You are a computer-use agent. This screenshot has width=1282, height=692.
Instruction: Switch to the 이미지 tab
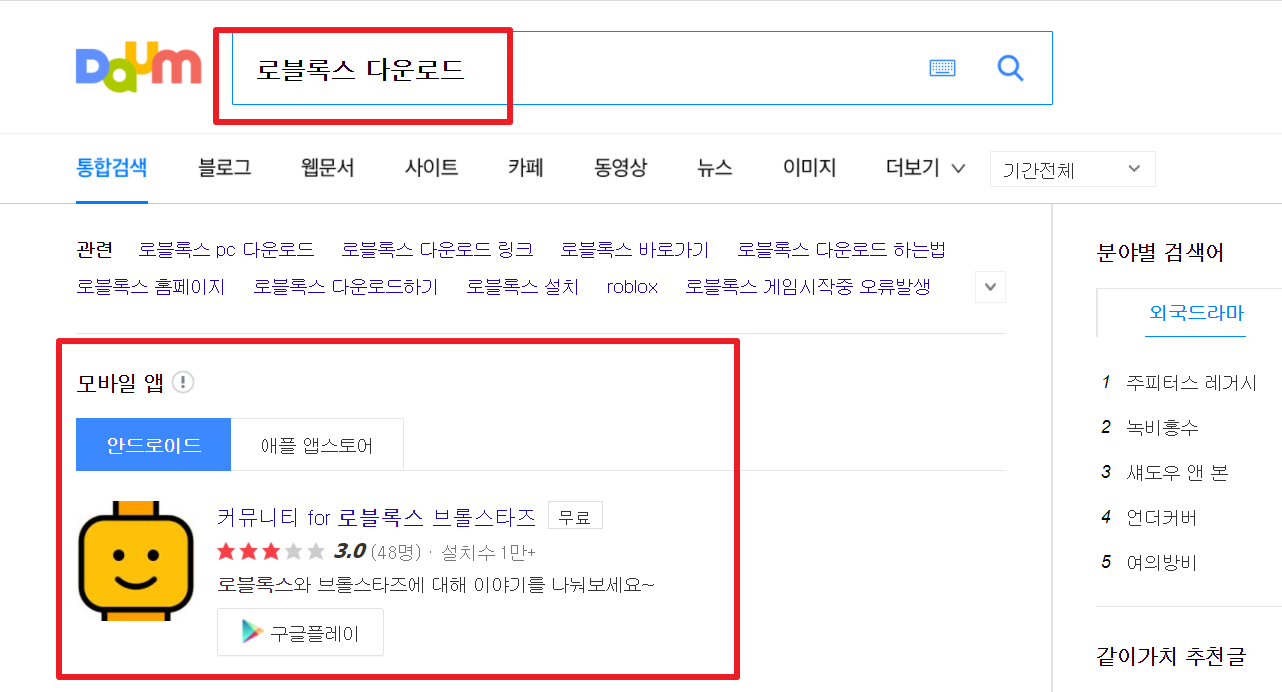pyautogui.click(x=809, y=168)
